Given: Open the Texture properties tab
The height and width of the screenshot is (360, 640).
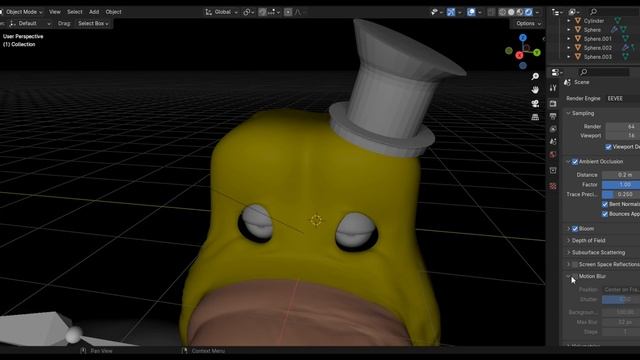Looking at the screenshot, I should [x=553, y=186].
